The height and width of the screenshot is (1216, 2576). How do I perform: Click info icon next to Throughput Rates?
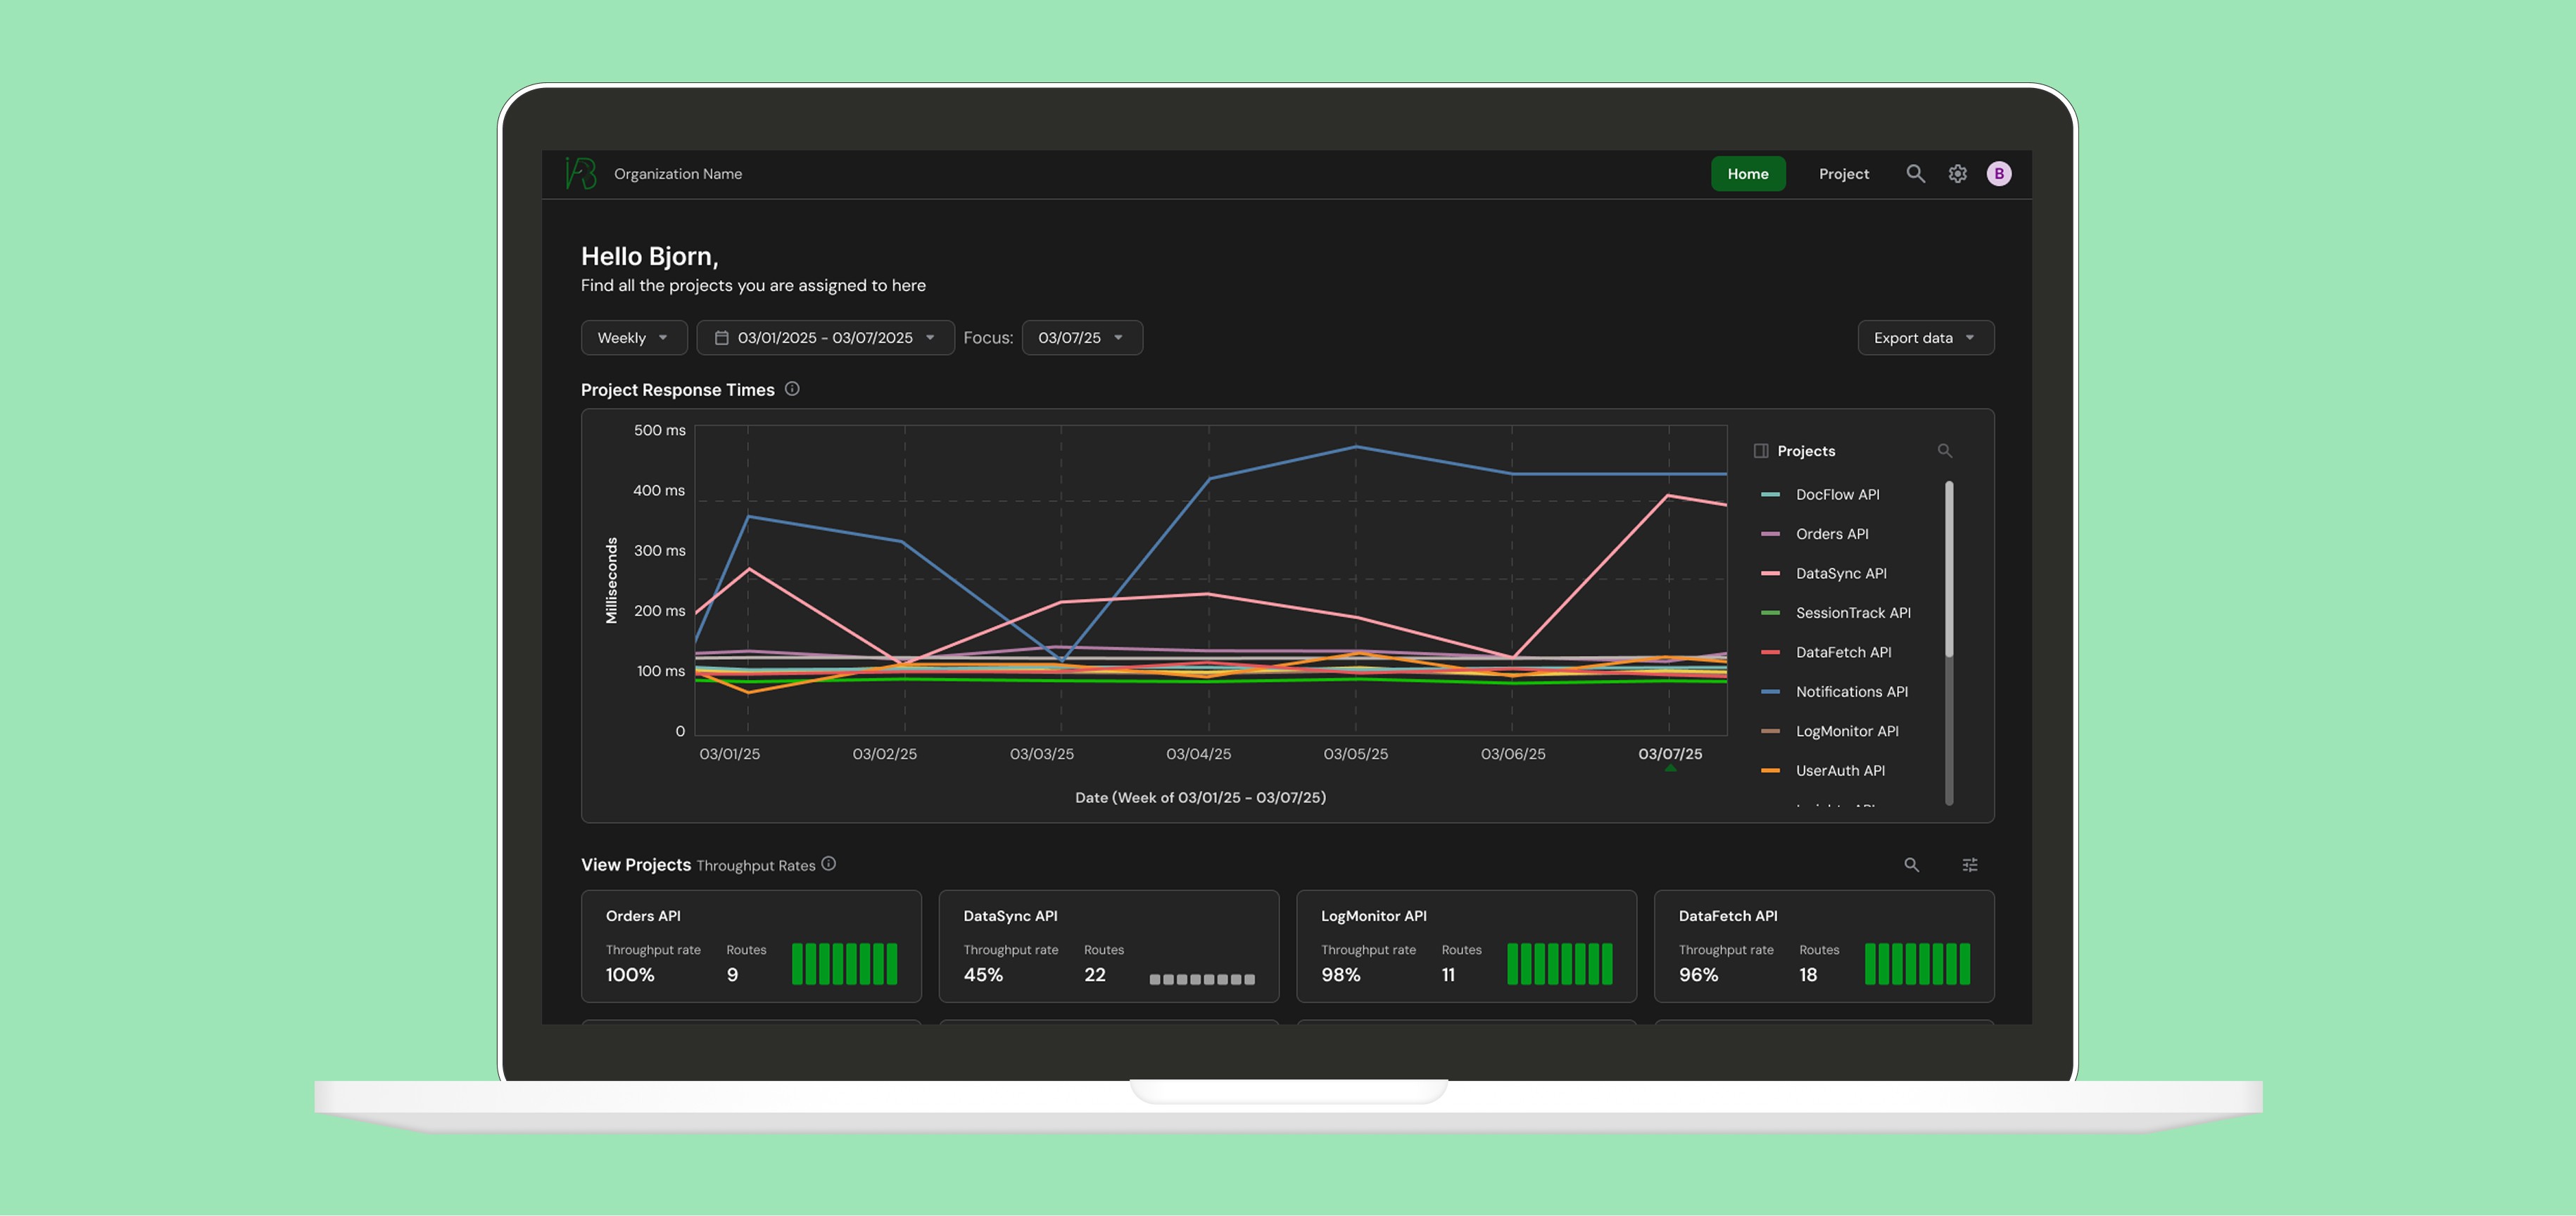[x=829, y=864]
